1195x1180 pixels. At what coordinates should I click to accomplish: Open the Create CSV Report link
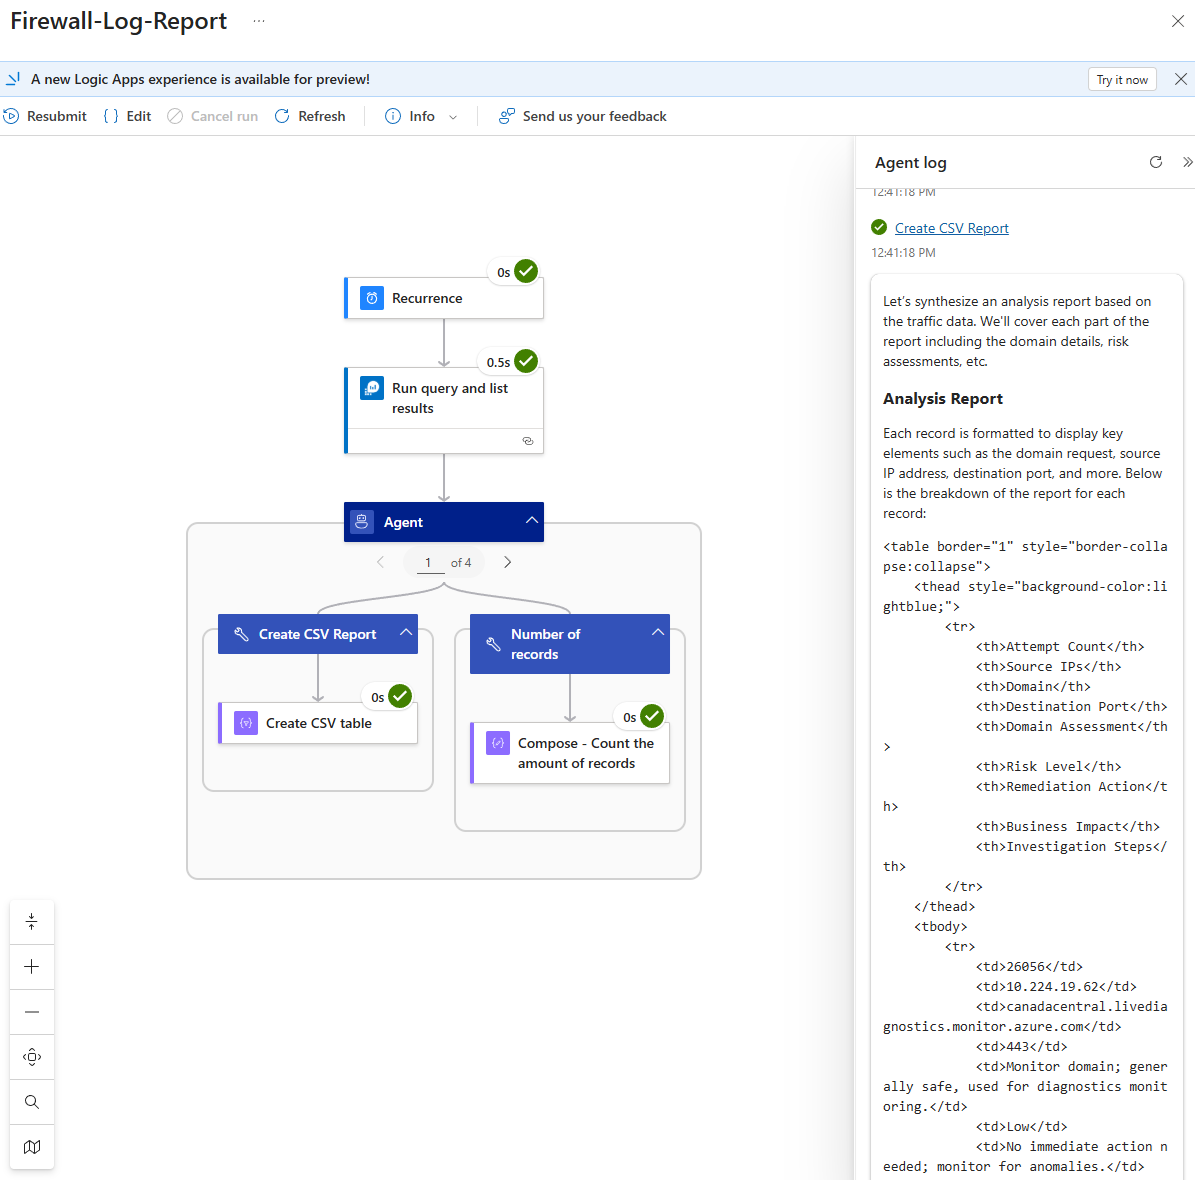951,228
